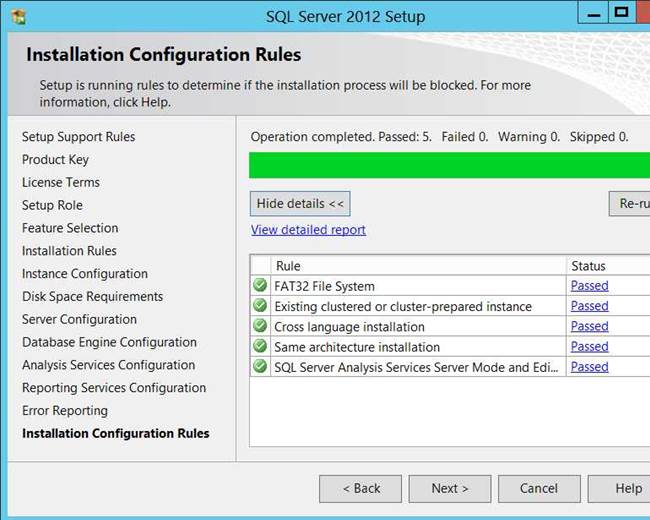The height and width of the screenshot is (520, 650).
Task: Open the View detailed report link
Action: pos(308,230)
